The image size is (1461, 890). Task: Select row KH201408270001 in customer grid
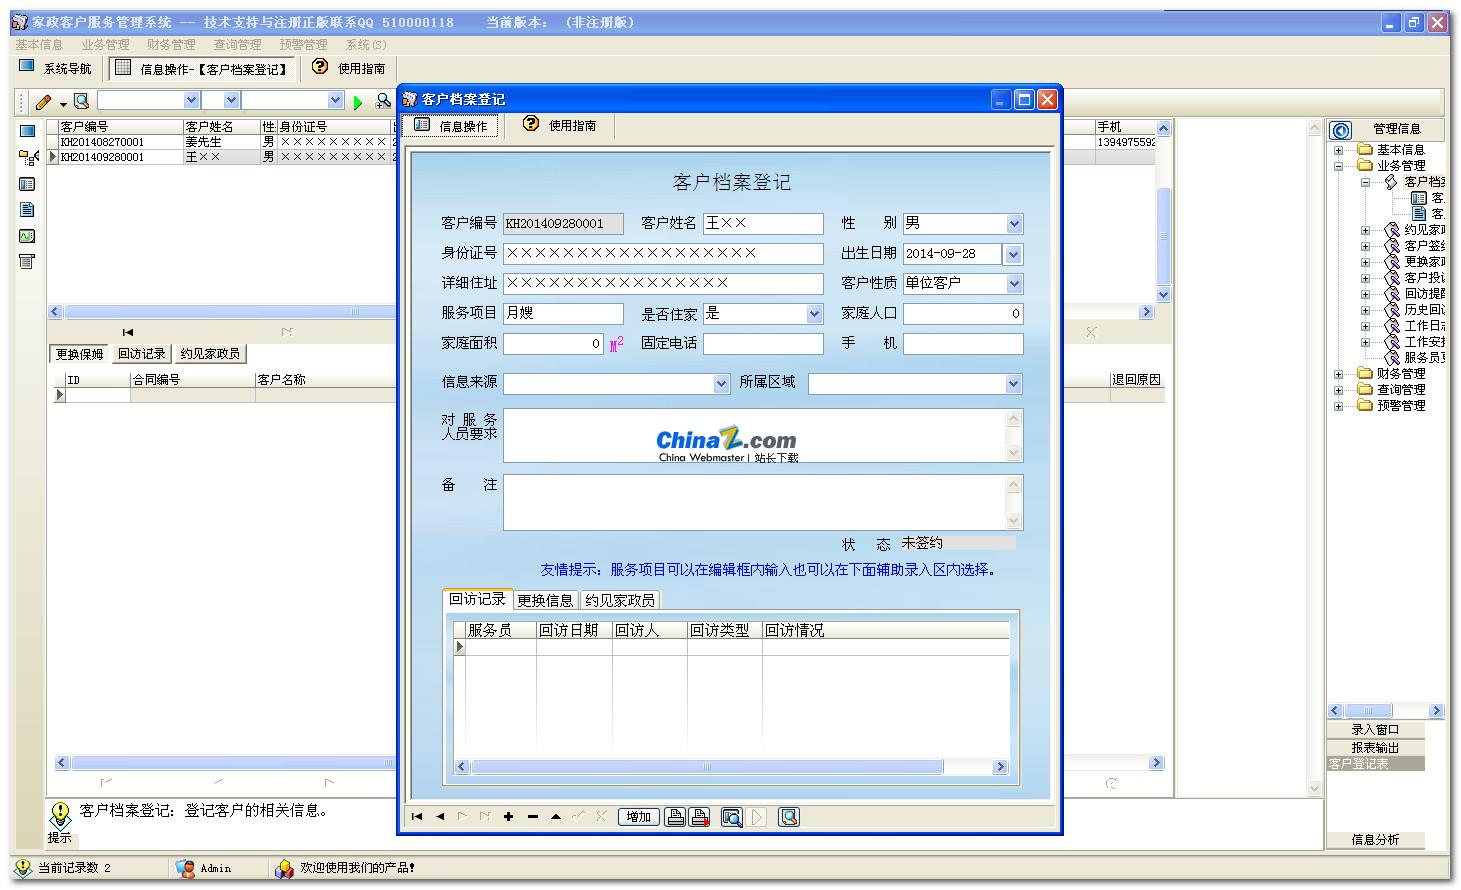pos(220,142)
